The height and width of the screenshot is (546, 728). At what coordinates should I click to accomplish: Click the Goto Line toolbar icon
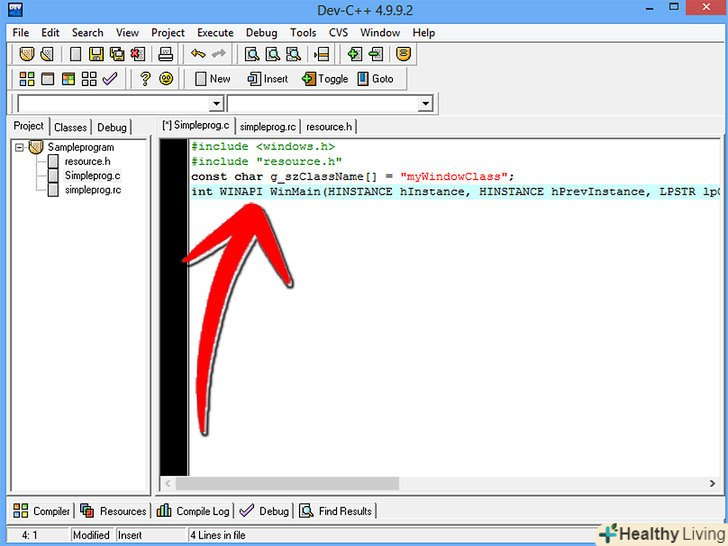(321, 54)
